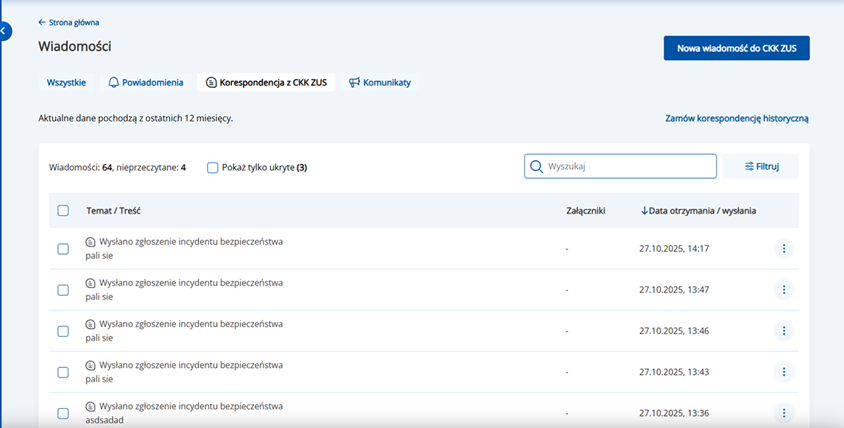The height and width of the screenshot is (428, 844).
Task: Open three-dot menu for 13:36 message
Action: coord(784,412)
